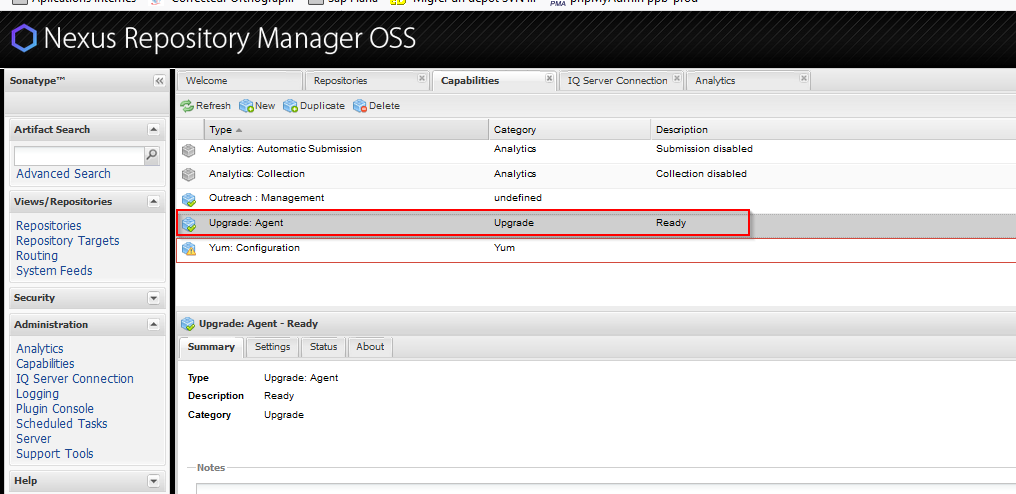Close the Repositories tab
This screenshot has width=1016, height=494.
point(423,80)
